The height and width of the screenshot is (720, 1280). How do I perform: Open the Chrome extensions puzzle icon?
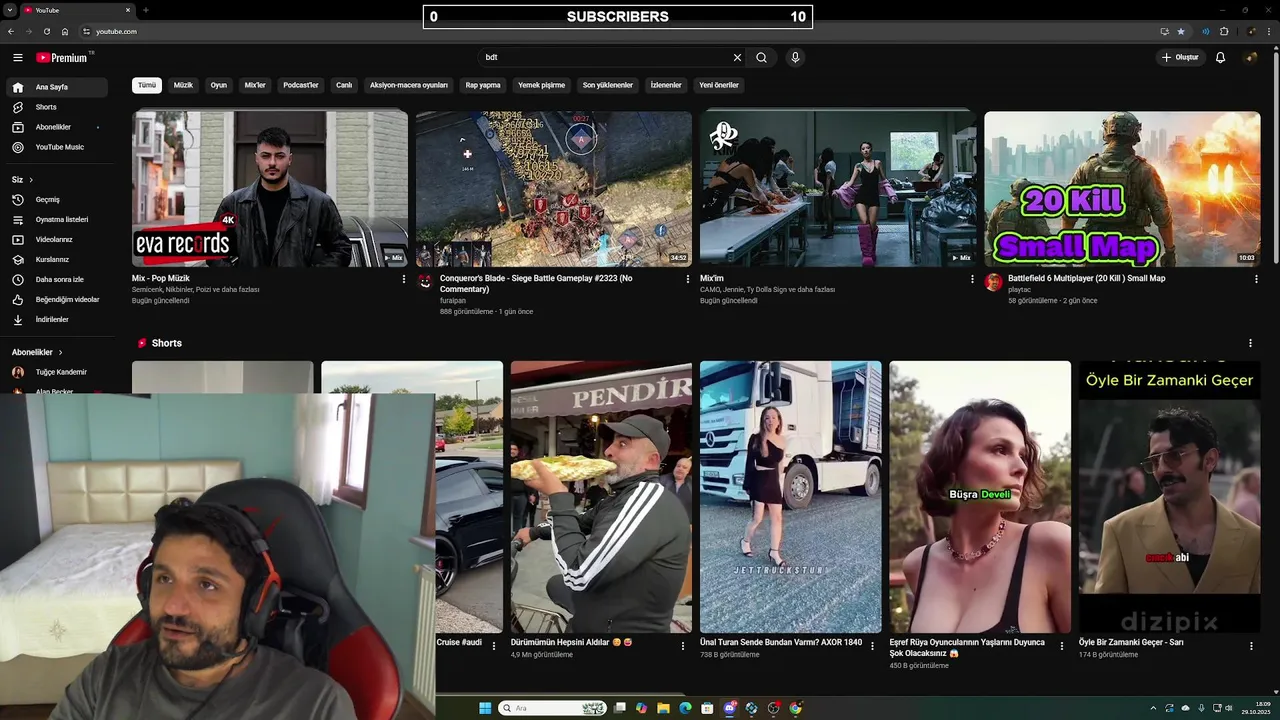(1224, 31)
